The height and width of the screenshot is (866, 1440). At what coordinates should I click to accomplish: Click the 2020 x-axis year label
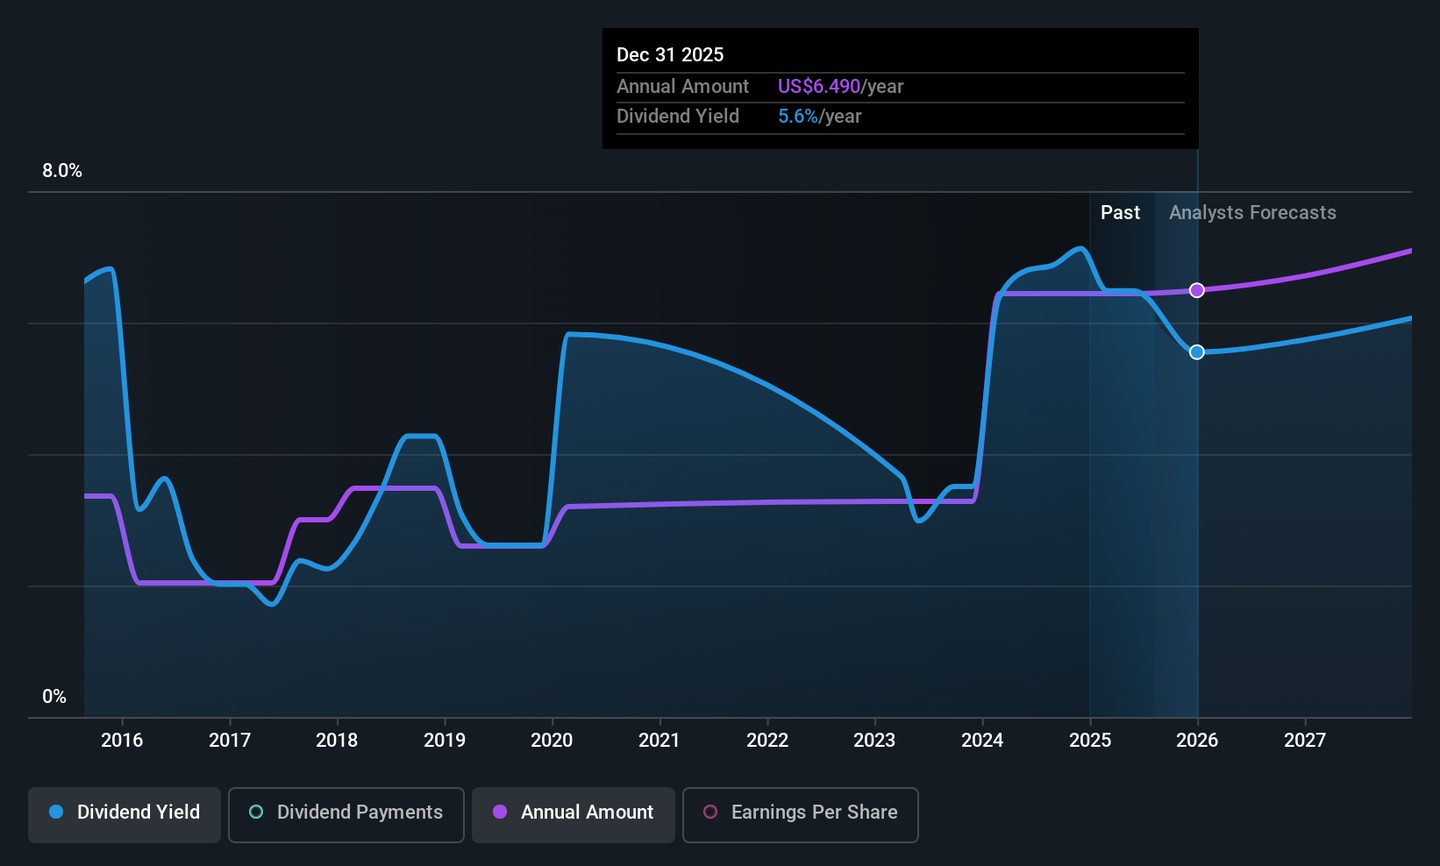click(552, 740)
